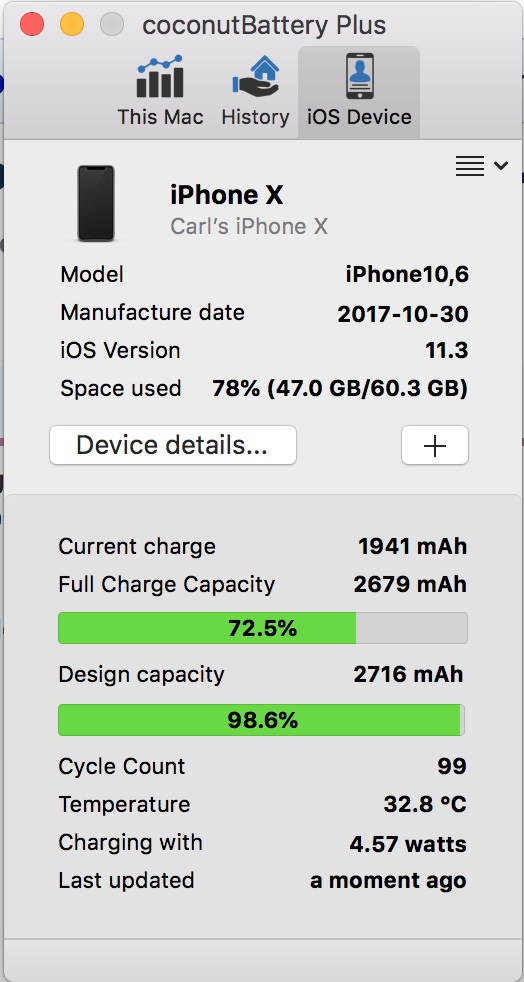Open the list view menu icon
Image resolution: width=524 pixels, height=982 pixels.
[470, 166]
